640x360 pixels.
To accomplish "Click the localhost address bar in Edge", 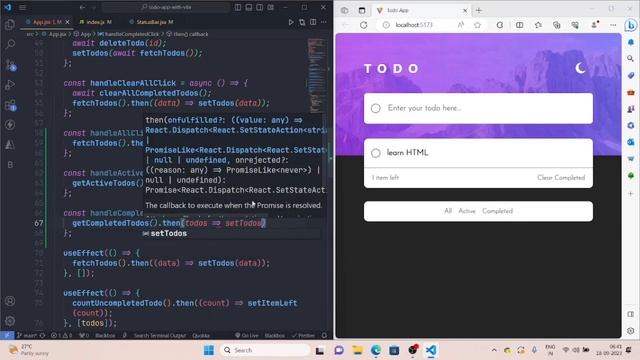I will pyautogui.click(x=413, y=25).
